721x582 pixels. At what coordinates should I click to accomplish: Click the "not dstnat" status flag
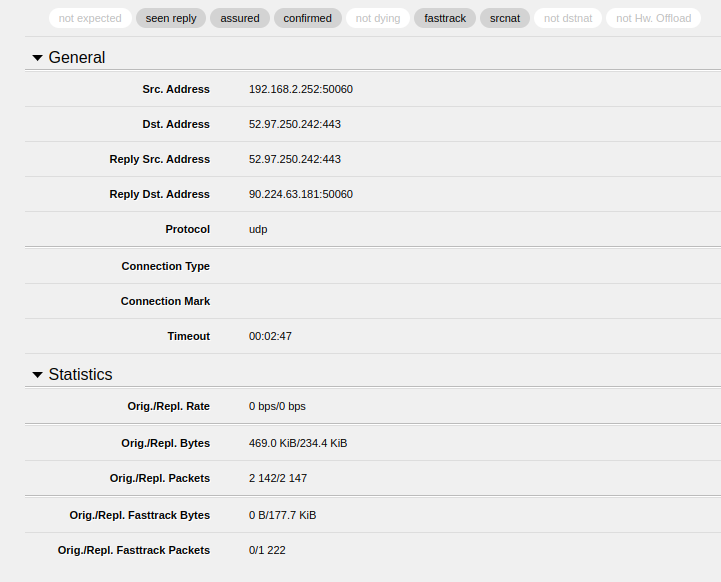[568, 18]
